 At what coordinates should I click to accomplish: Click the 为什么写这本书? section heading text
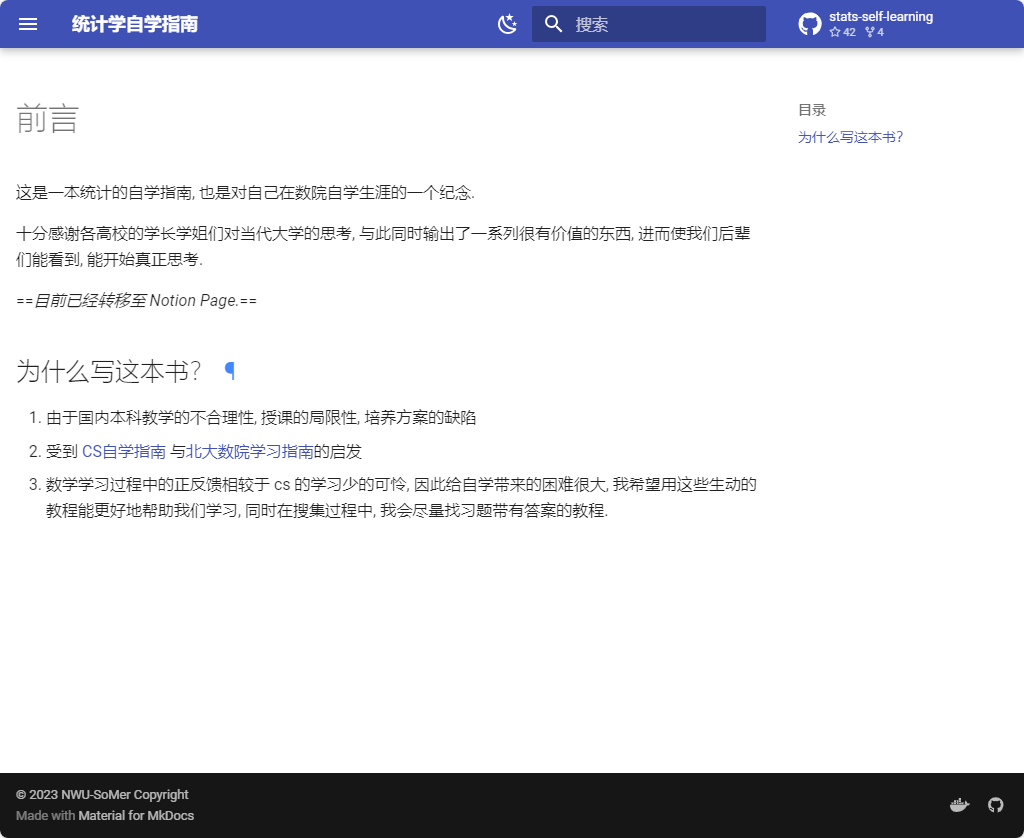pyautogui.click(x=109, y=371)
